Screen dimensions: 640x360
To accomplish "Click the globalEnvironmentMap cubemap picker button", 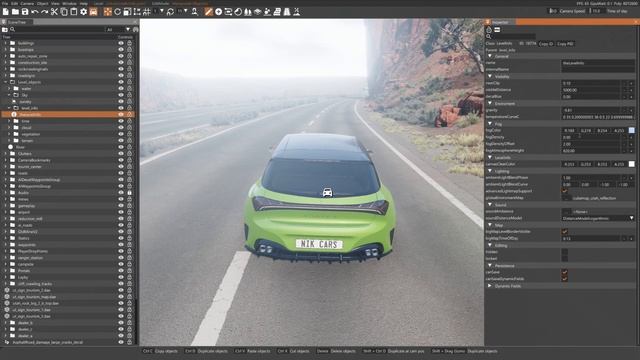I will pos(566,198).
